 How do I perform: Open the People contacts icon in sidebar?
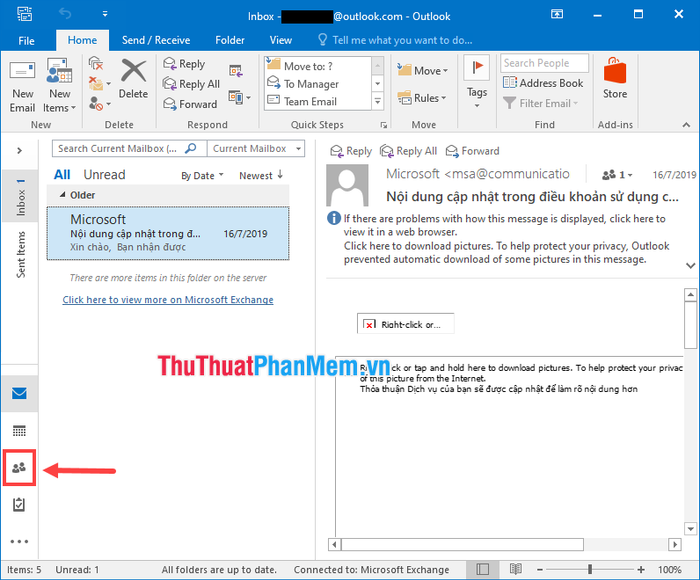[19, 467]
